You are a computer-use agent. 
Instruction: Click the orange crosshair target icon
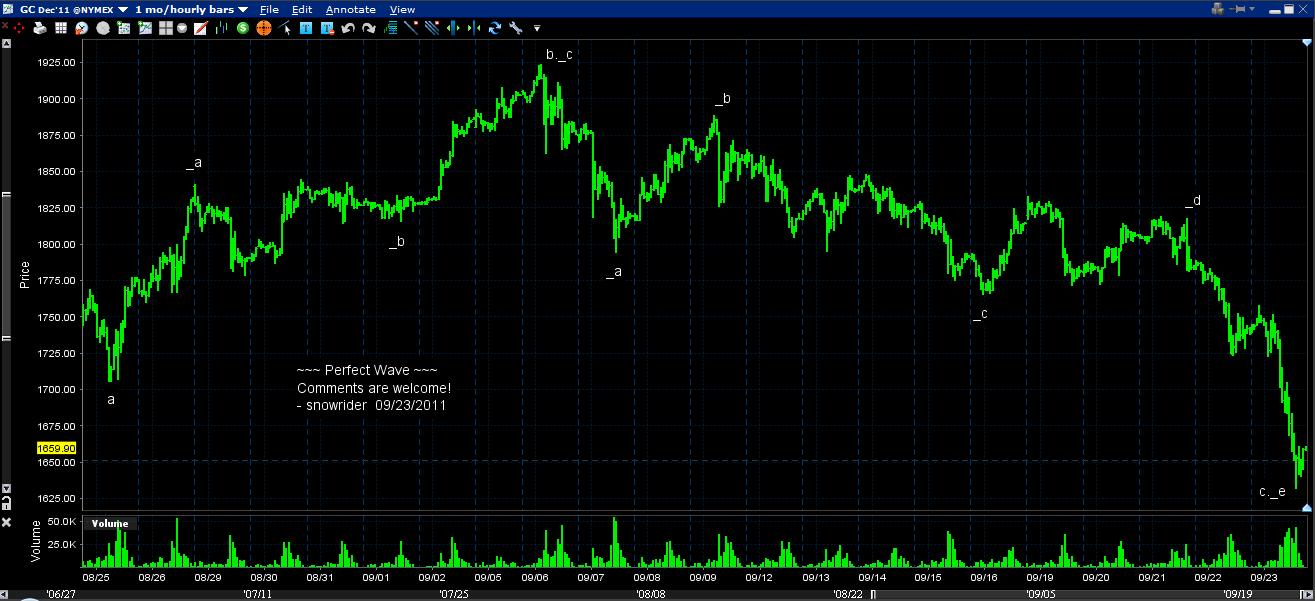click(x=265, y=28)
